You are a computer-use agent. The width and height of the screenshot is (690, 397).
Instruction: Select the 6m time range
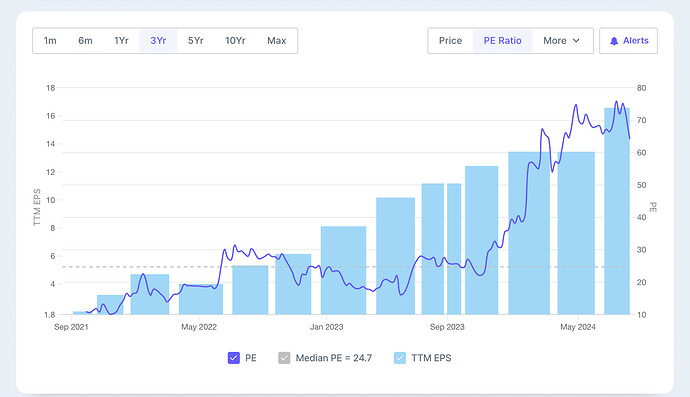point(85,40)
